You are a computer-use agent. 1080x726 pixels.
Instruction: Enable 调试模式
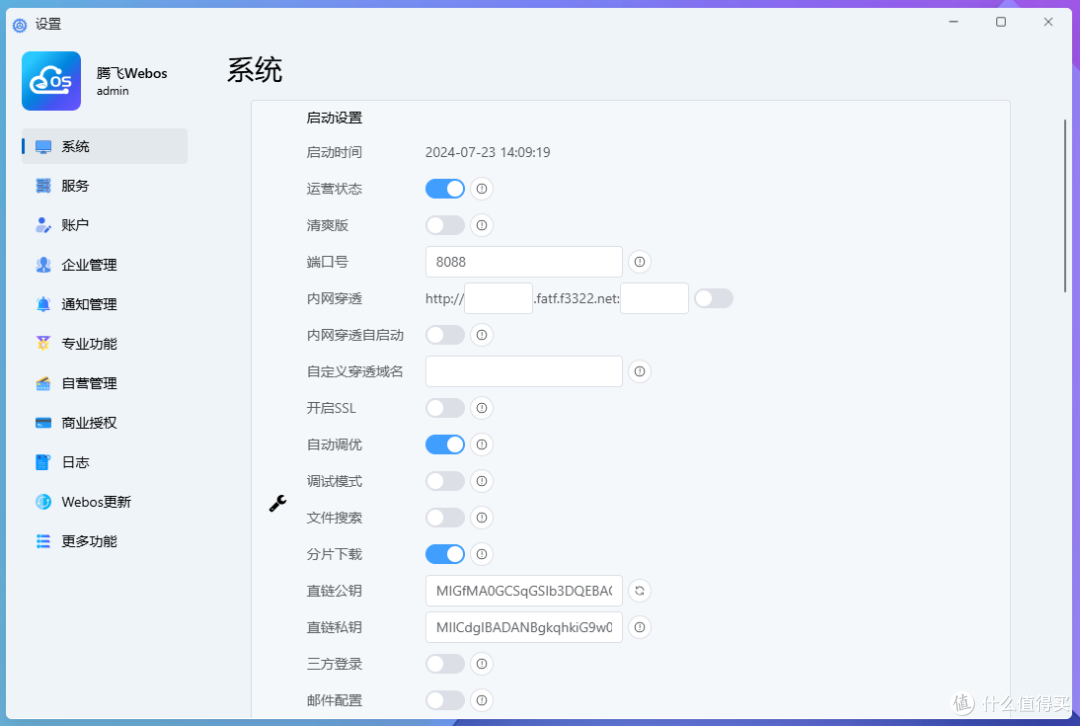(x=444, y=481)
